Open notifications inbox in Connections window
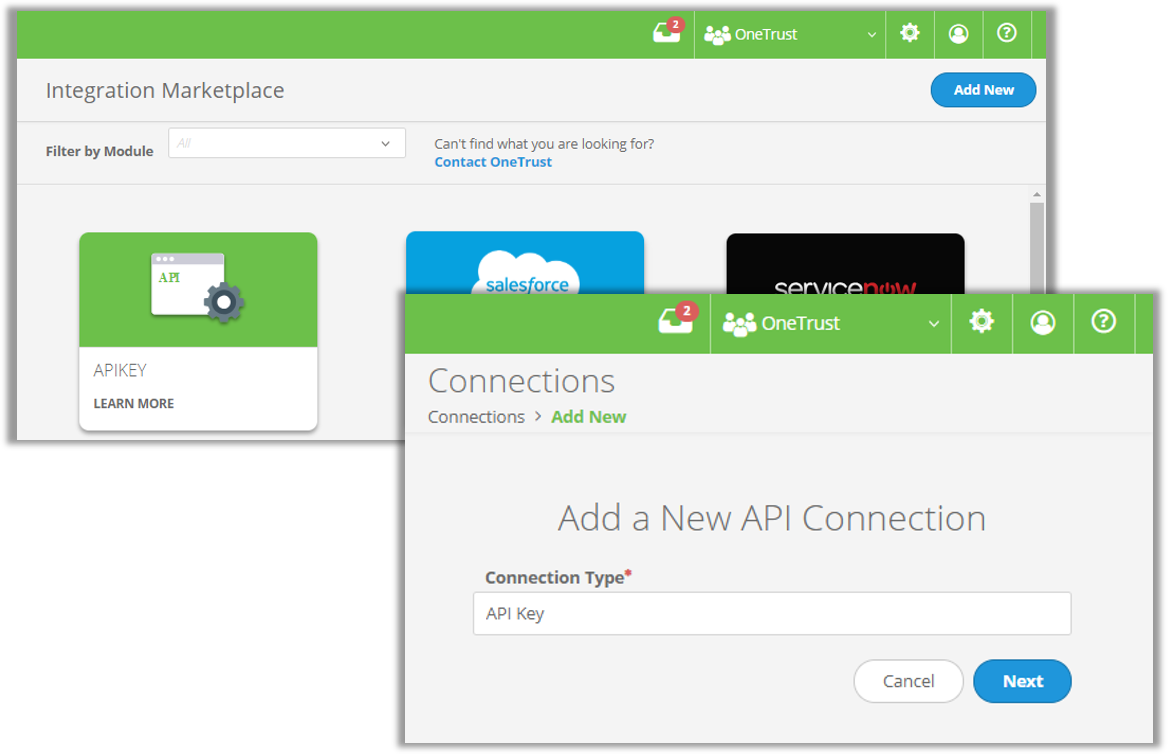The image size is (1168, 754). [677, 320]
